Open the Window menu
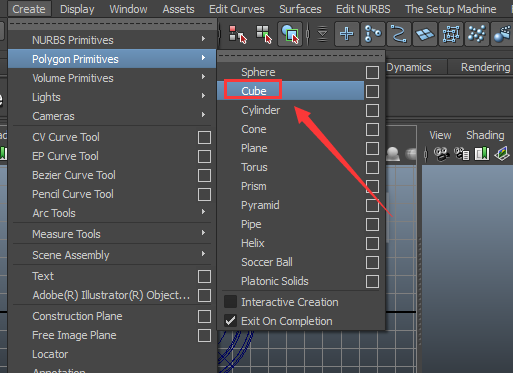Viewport: 513px width, 373px height. click(128, 9)
